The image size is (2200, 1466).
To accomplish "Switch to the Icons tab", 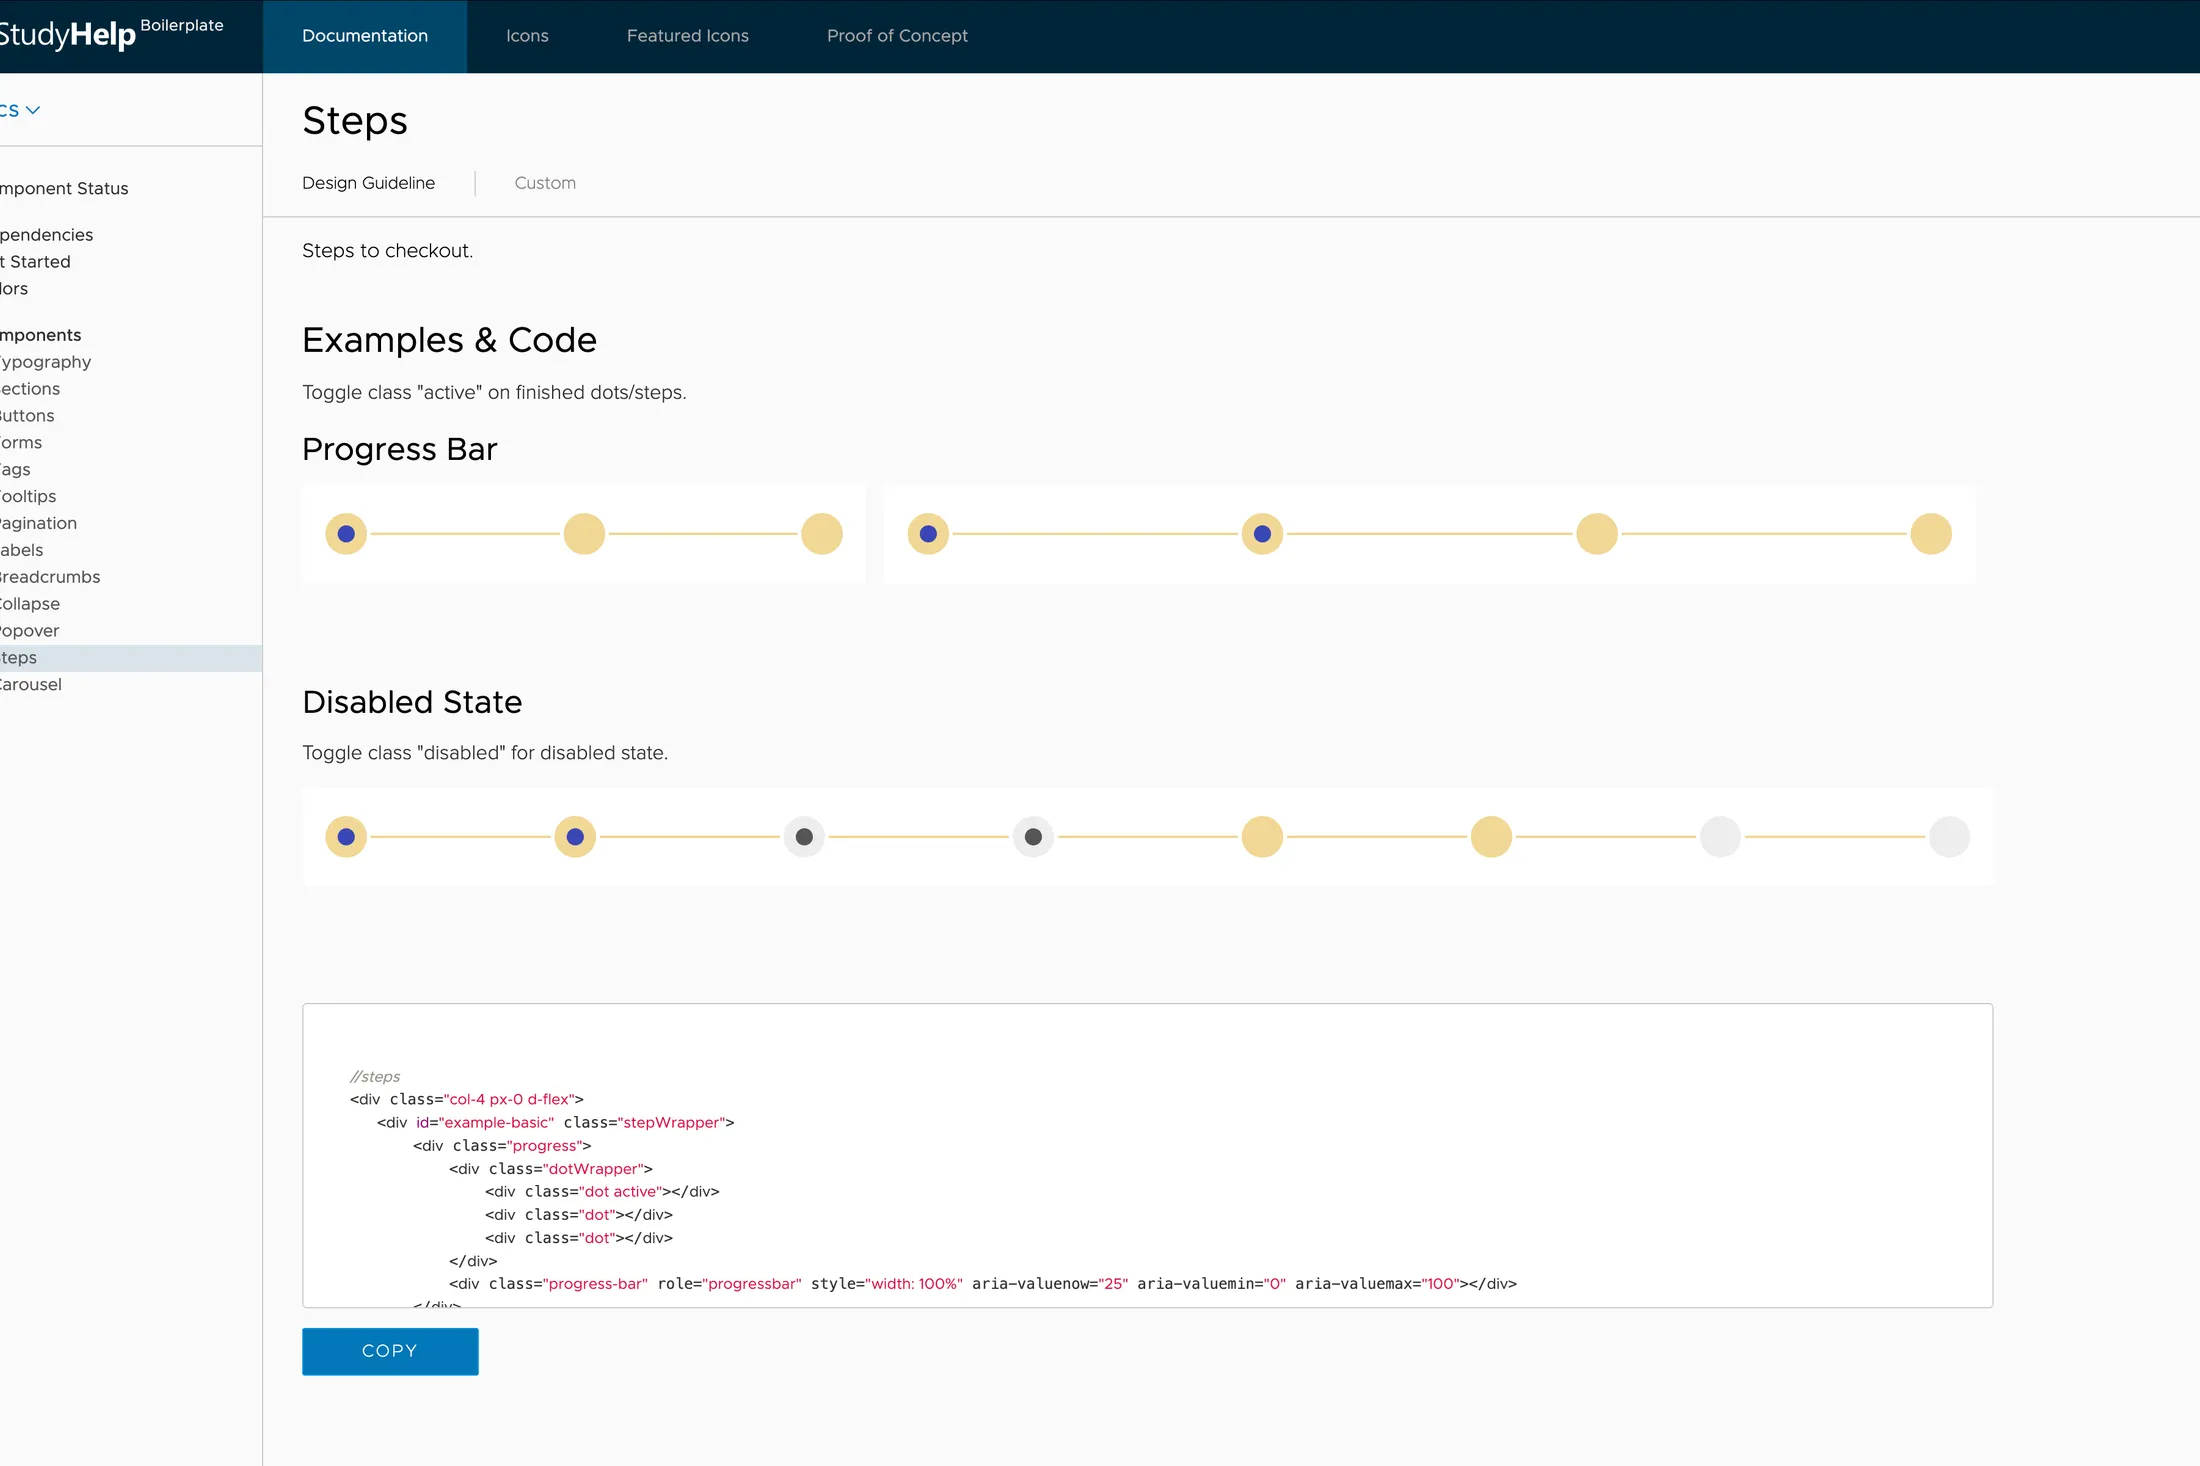I will click(527, 36).
